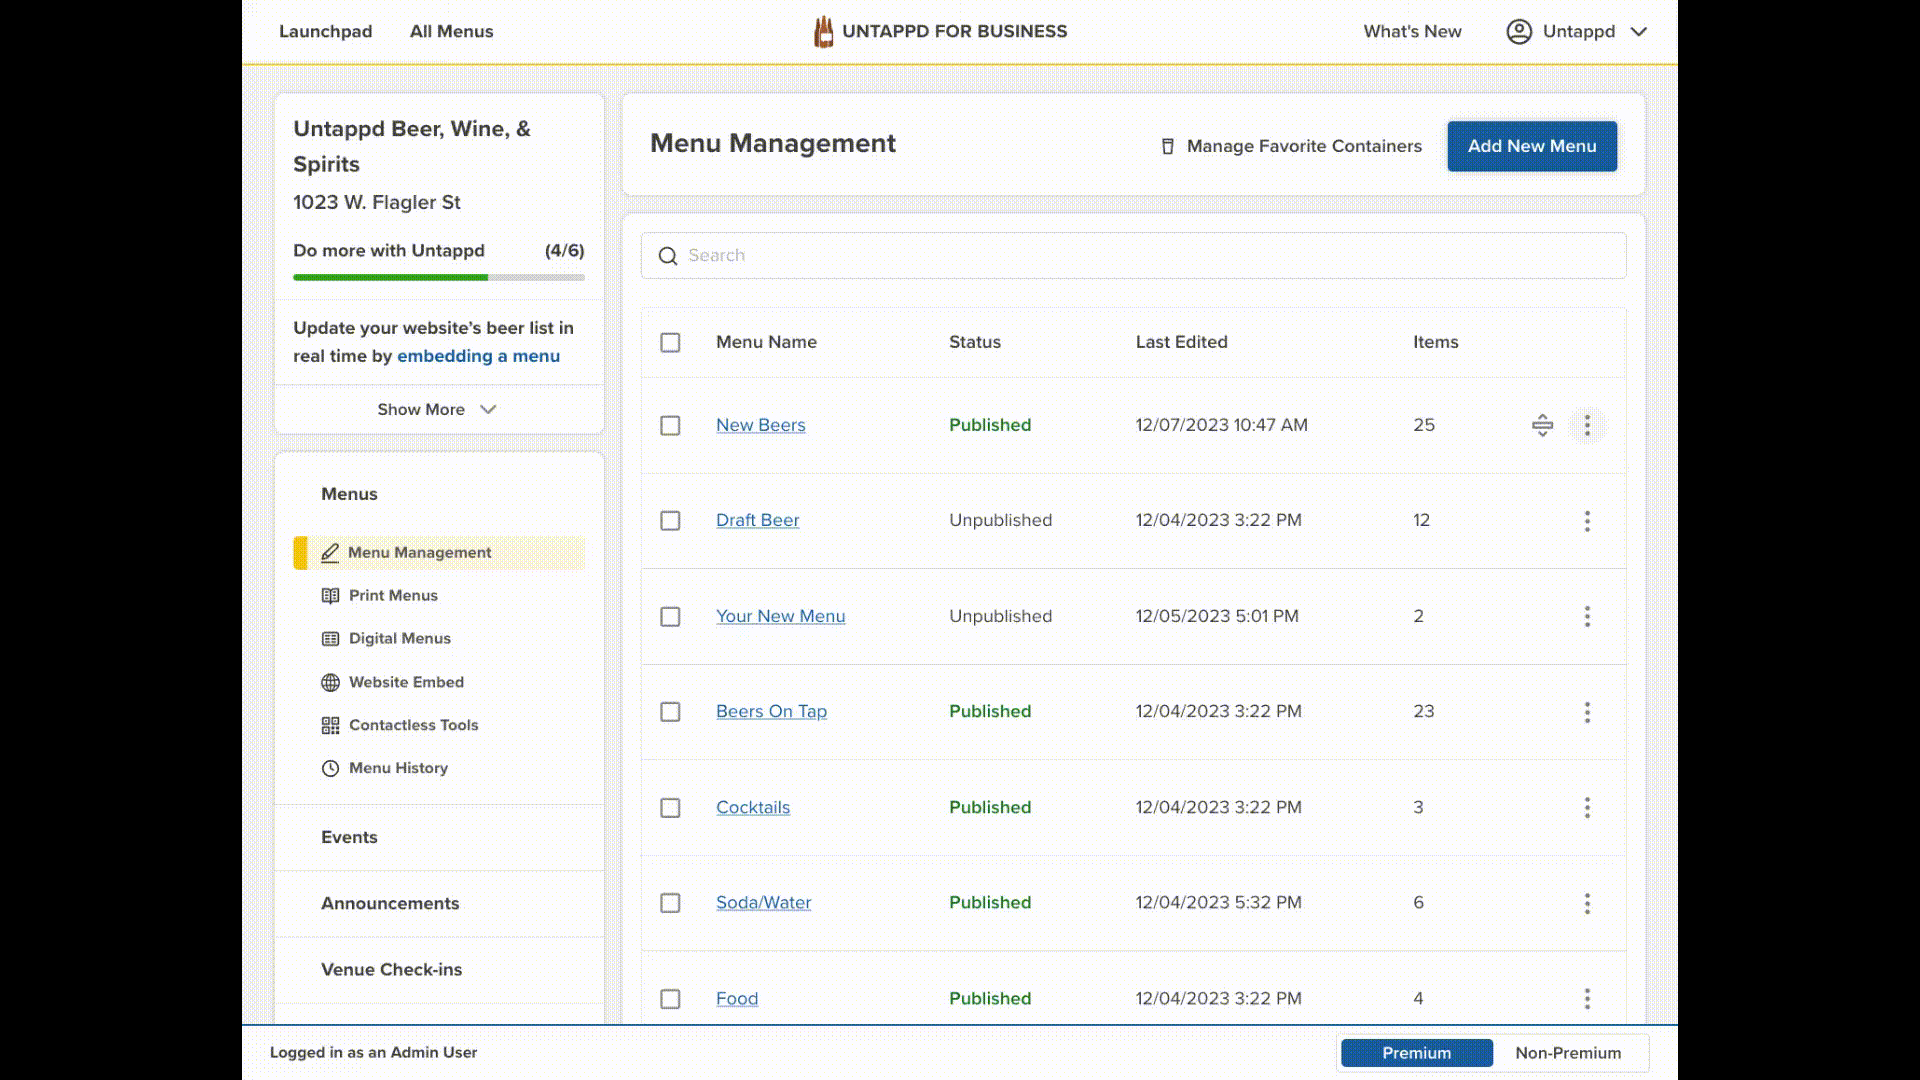Select the Website Embed globe icon

pyautogui.click(x=330, y=682)
